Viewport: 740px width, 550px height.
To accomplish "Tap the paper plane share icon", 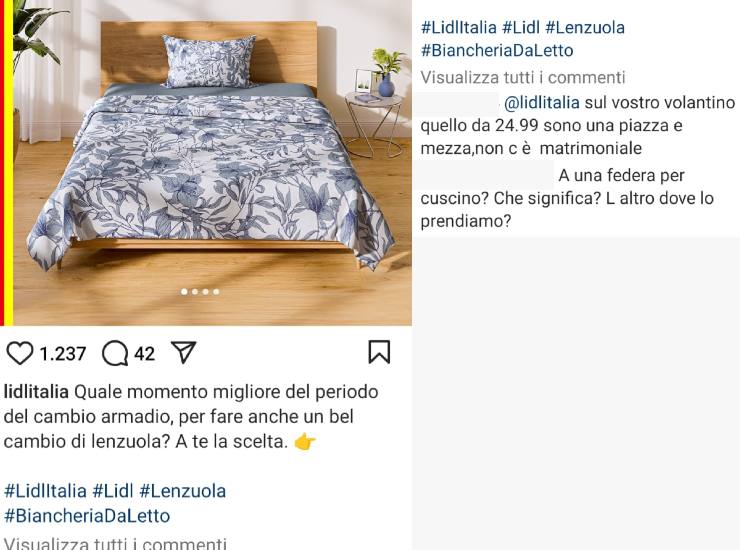I will (184, 352).
